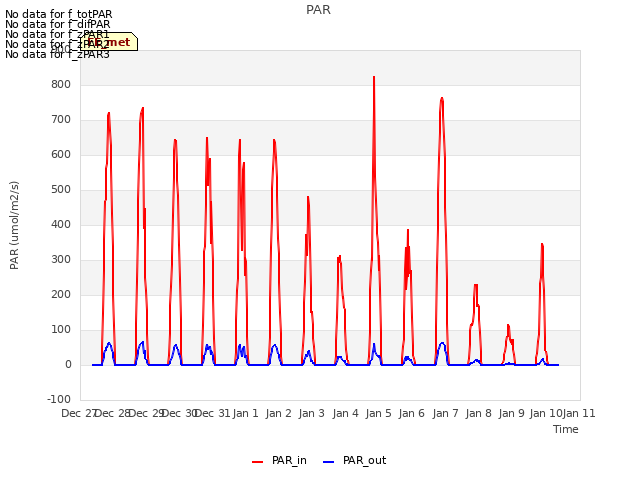Select the 'No data for f_totPAR' message
640x480 pixels.
(58, 14)
